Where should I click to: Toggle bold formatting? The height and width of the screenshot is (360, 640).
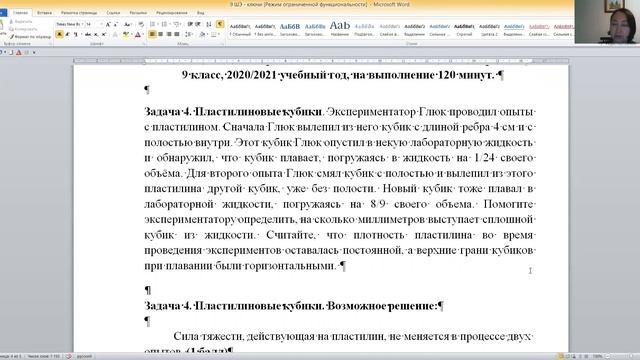[60, 35]
